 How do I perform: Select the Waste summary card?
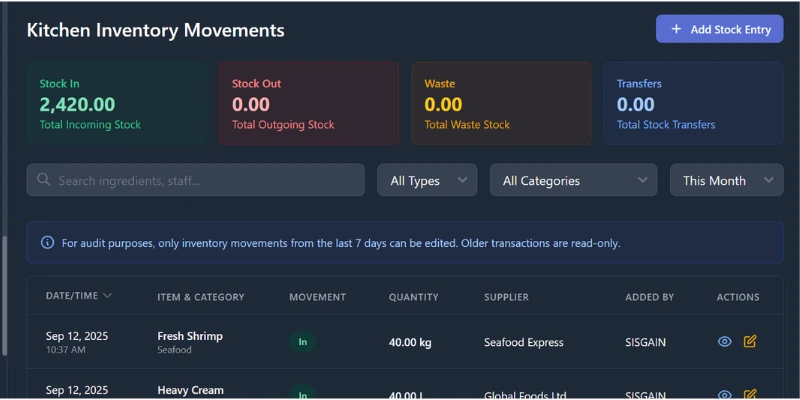pyautogui.click(x=501, y=104)
